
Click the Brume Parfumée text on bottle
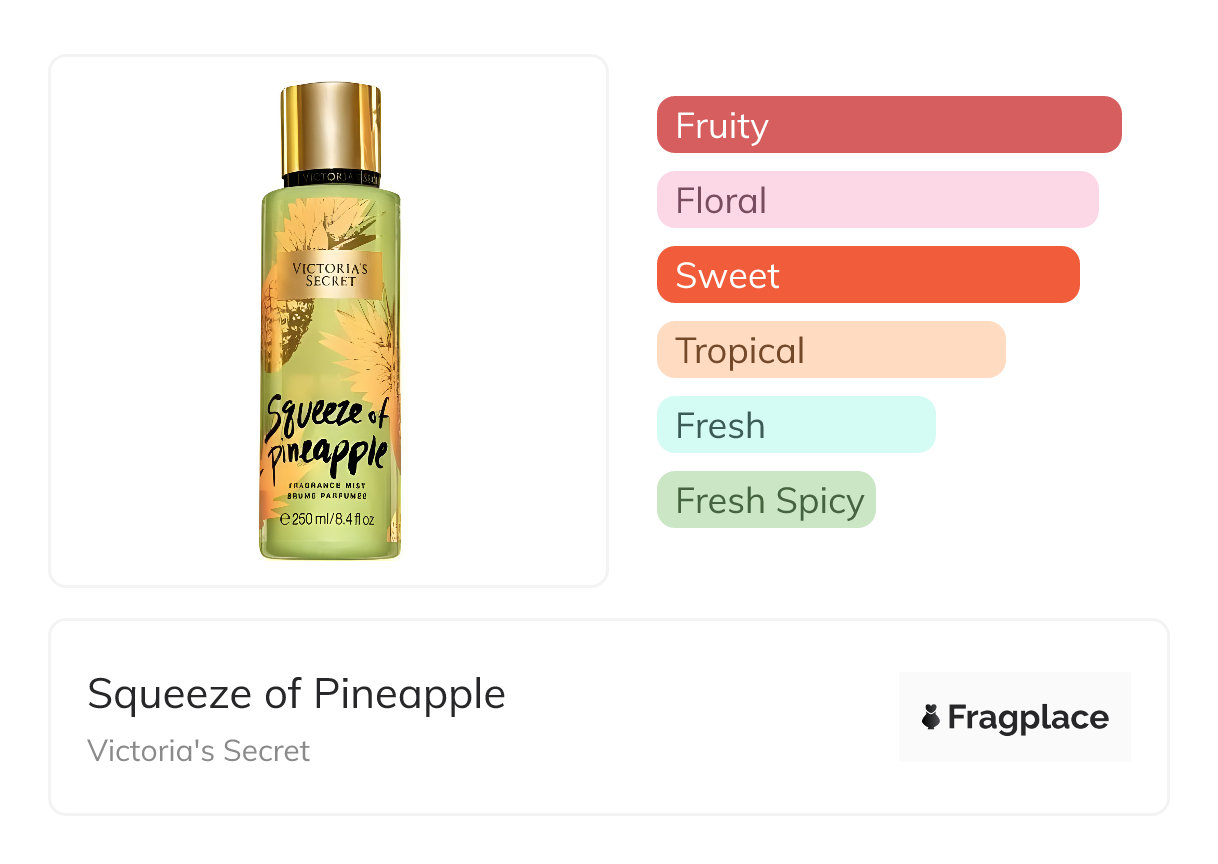327,496
